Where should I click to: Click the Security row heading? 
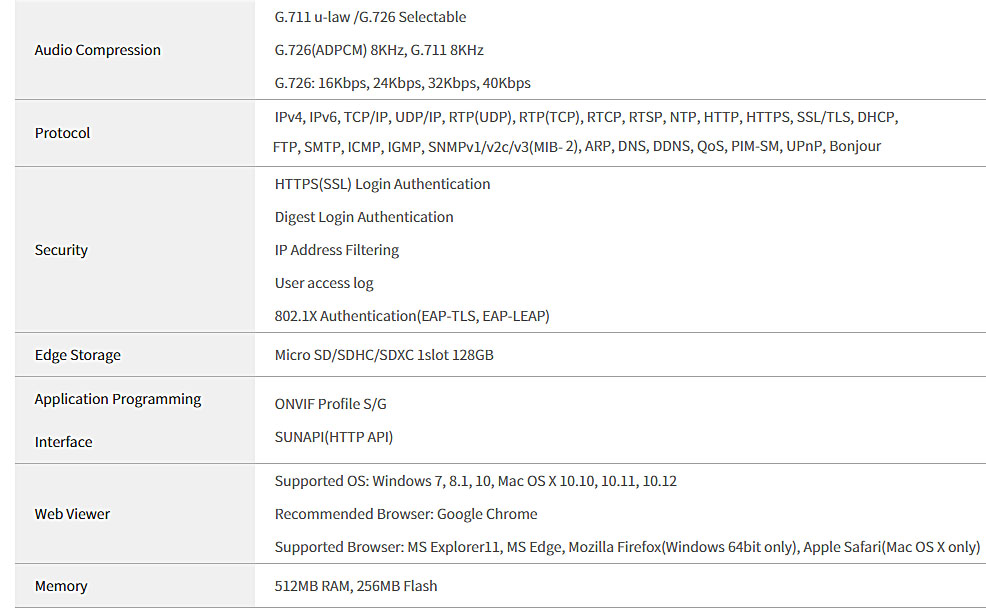coord(61,250)
